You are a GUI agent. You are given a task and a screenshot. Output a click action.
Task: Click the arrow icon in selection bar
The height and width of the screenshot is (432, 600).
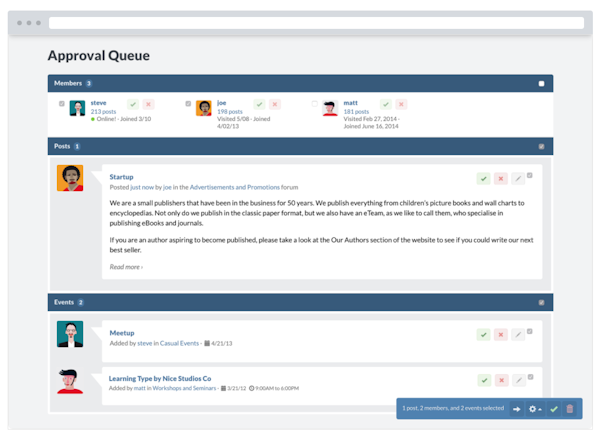coord(517,409)
